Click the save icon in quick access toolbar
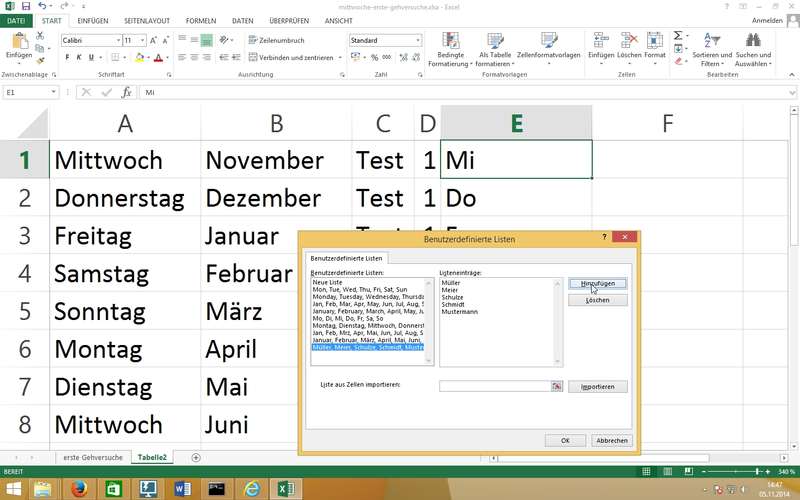This screenshot has height=500, width=800. coord(27,6)
